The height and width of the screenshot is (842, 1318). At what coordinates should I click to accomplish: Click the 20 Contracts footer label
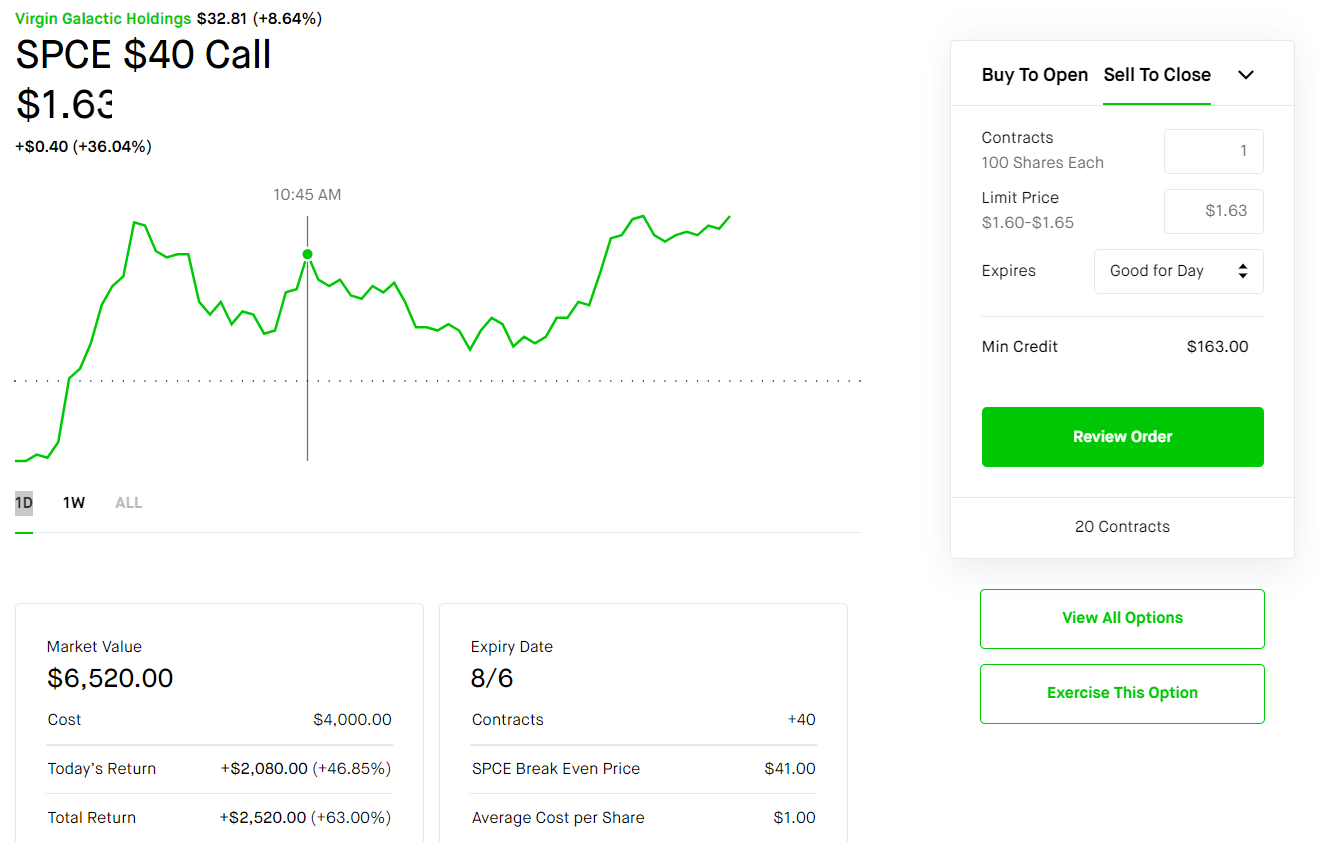coord(1122,526)
